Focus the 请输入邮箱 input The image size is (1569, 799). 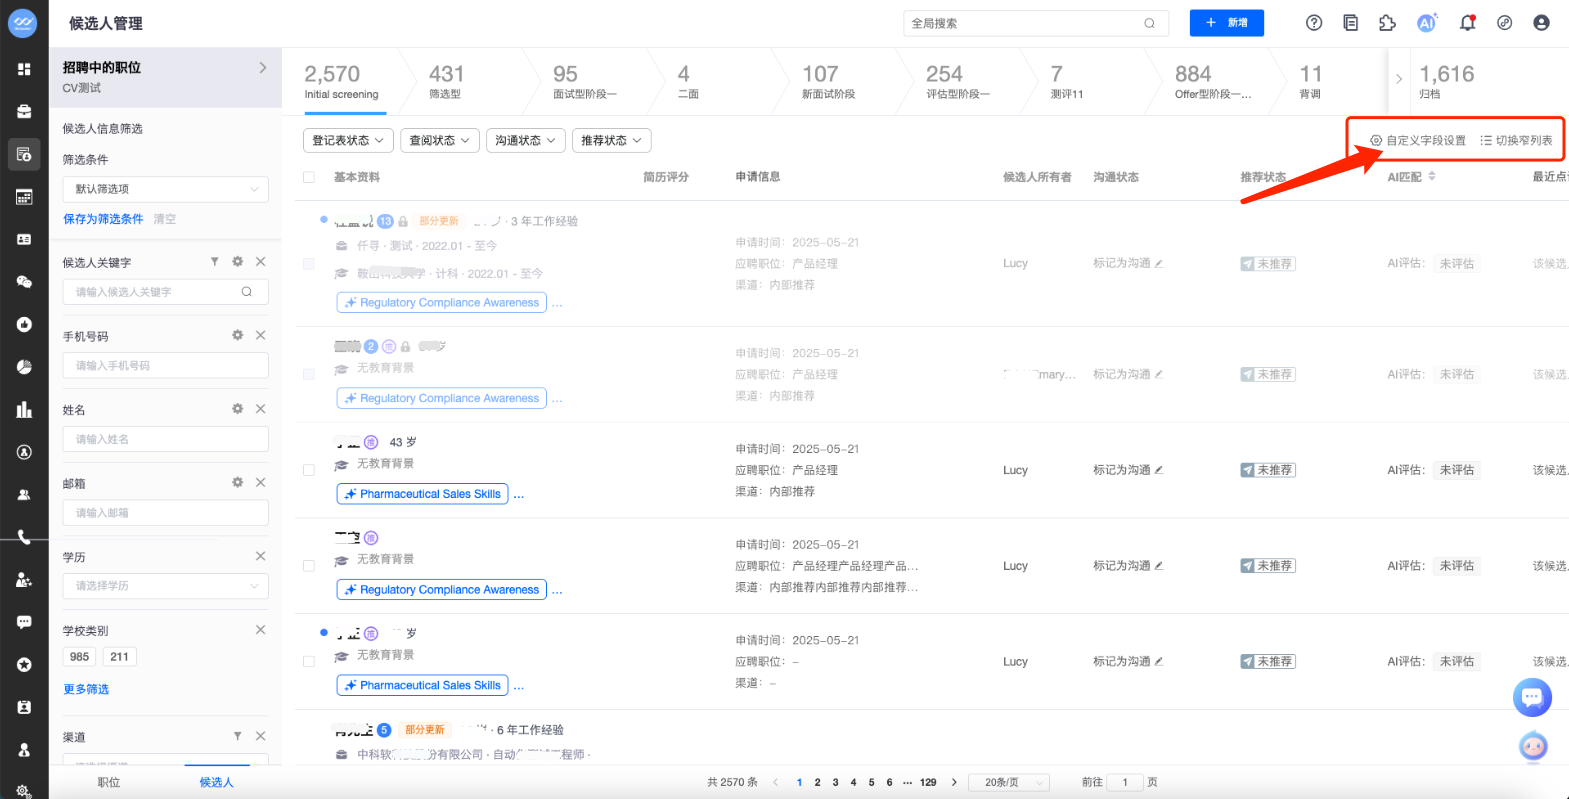click(x=166, y=513)
